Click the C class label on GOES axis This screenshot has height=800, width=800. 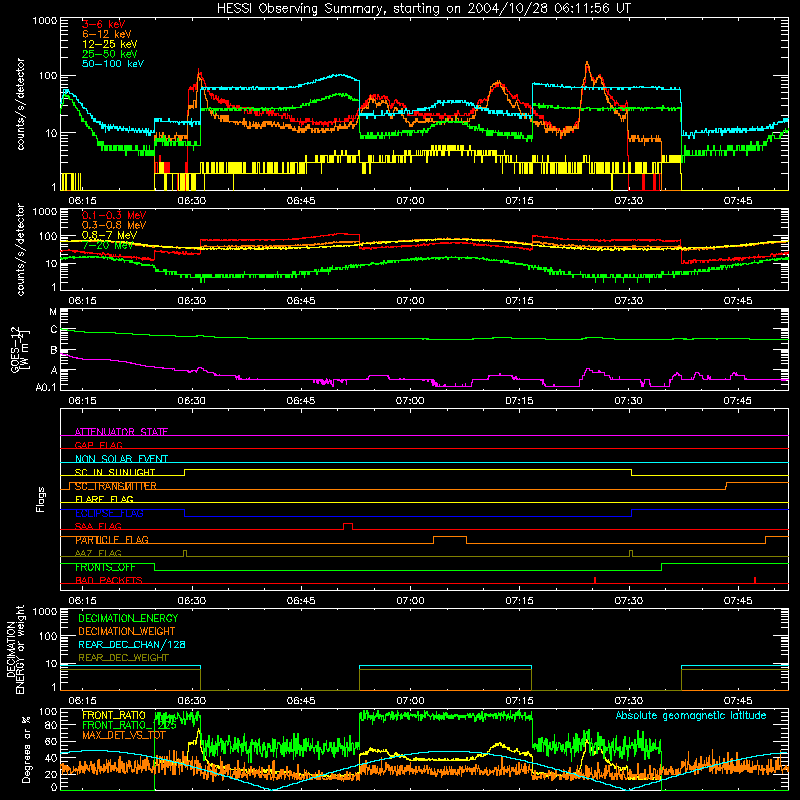point(54,330)
